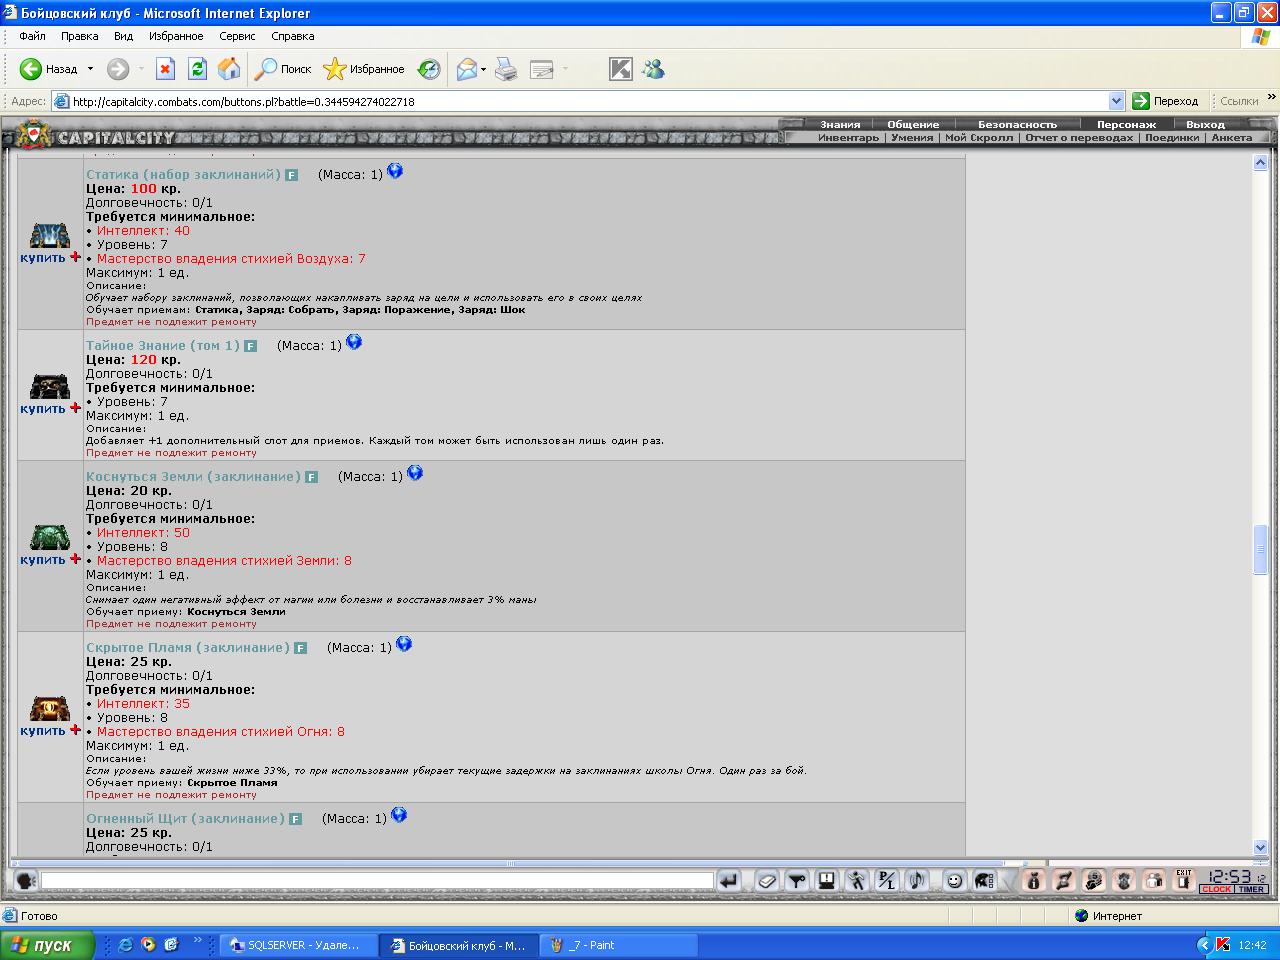Click the chat filter funnel icon
Image resolution: width=1280 pixels, height=960 pixels.
797,881
